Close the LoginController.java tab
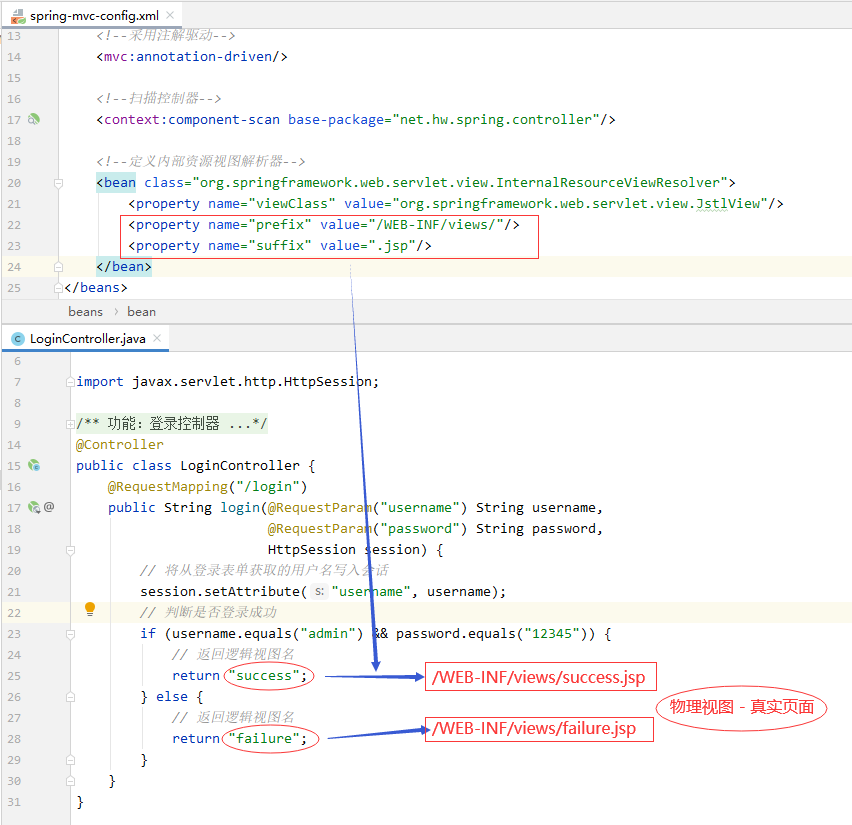 156,338
